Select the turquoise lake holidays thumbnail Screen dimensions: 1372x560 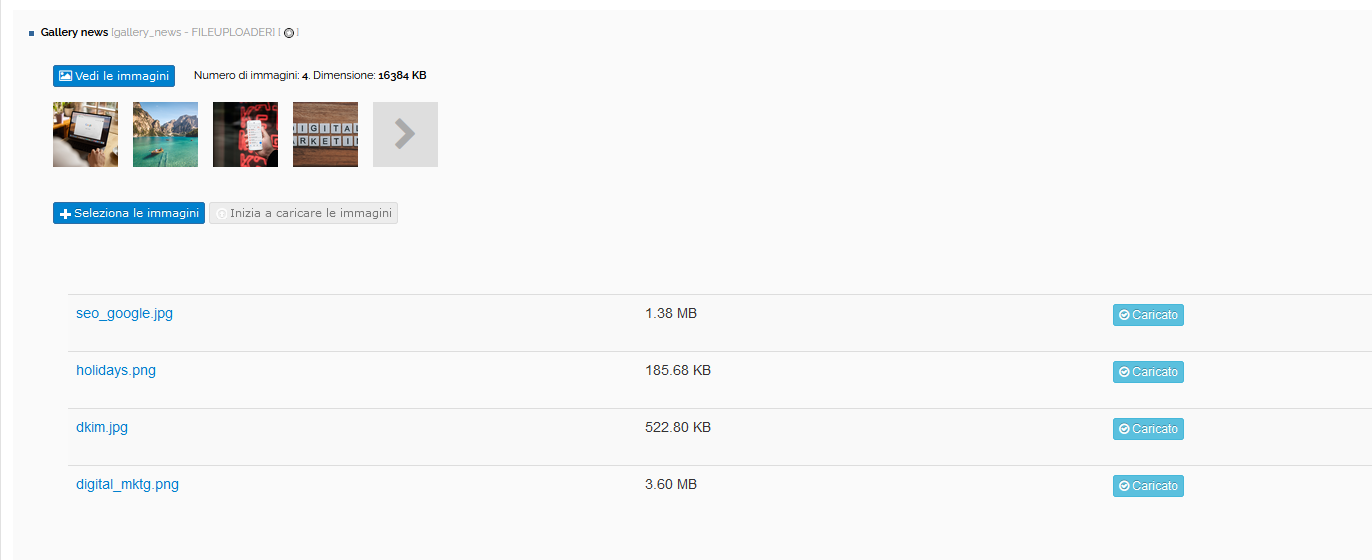pyautogui.click(x=165, y=134)
